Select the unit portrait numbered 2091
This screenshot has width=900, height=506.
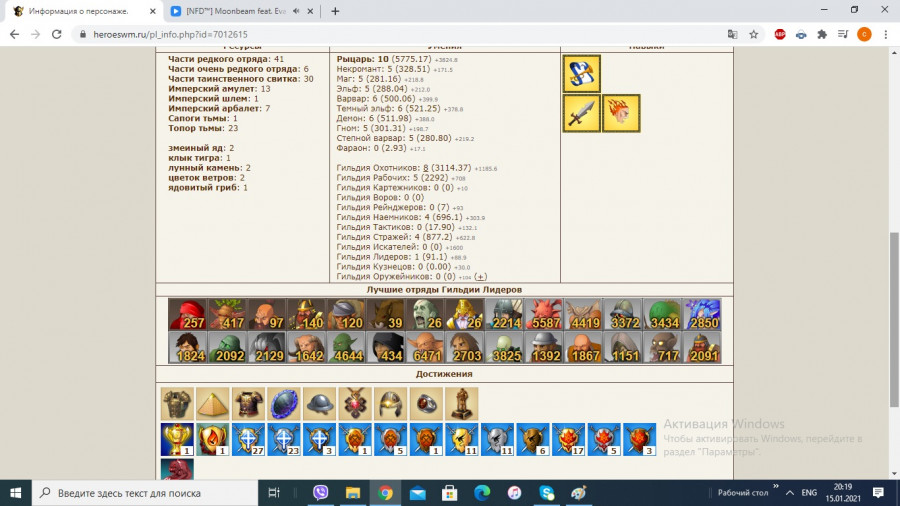702,347
